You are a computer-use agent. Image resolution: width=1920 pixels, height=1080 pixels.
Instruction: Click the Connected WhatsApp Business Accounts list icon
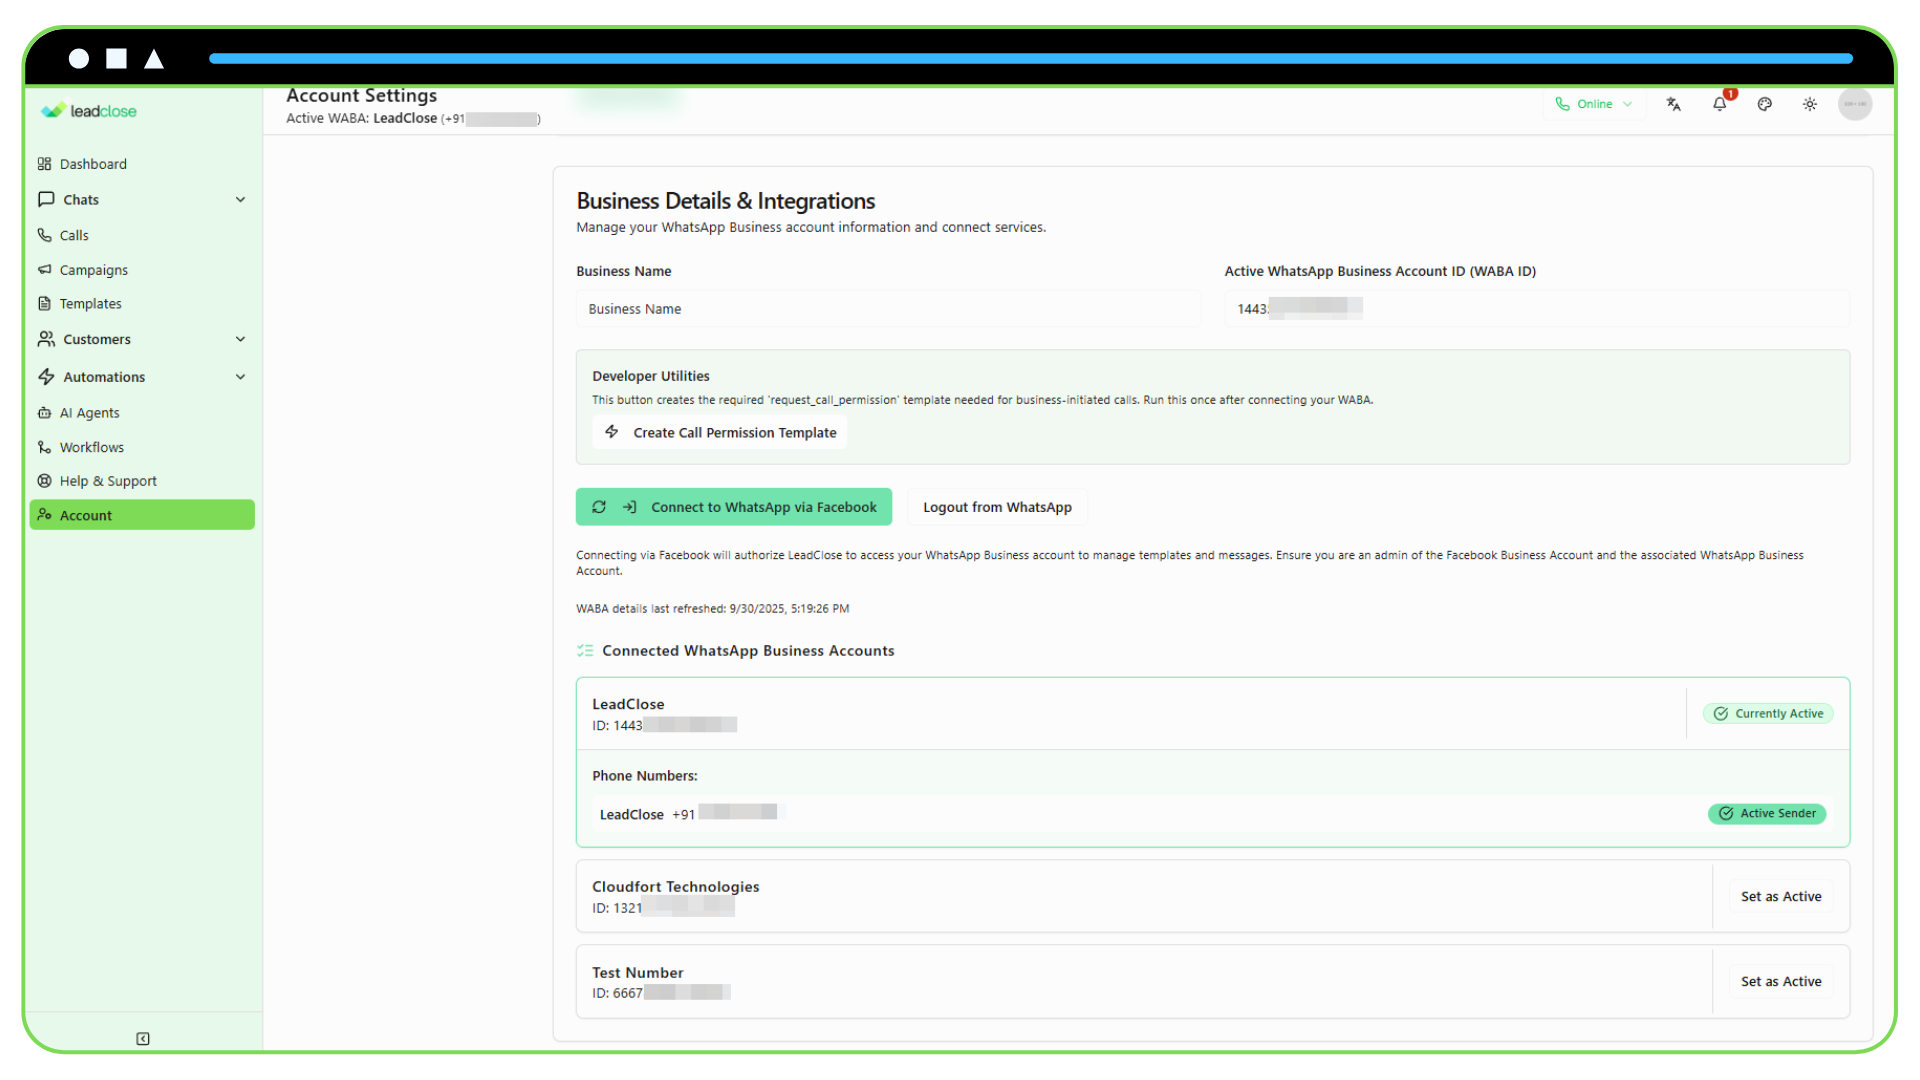[585, 651]
